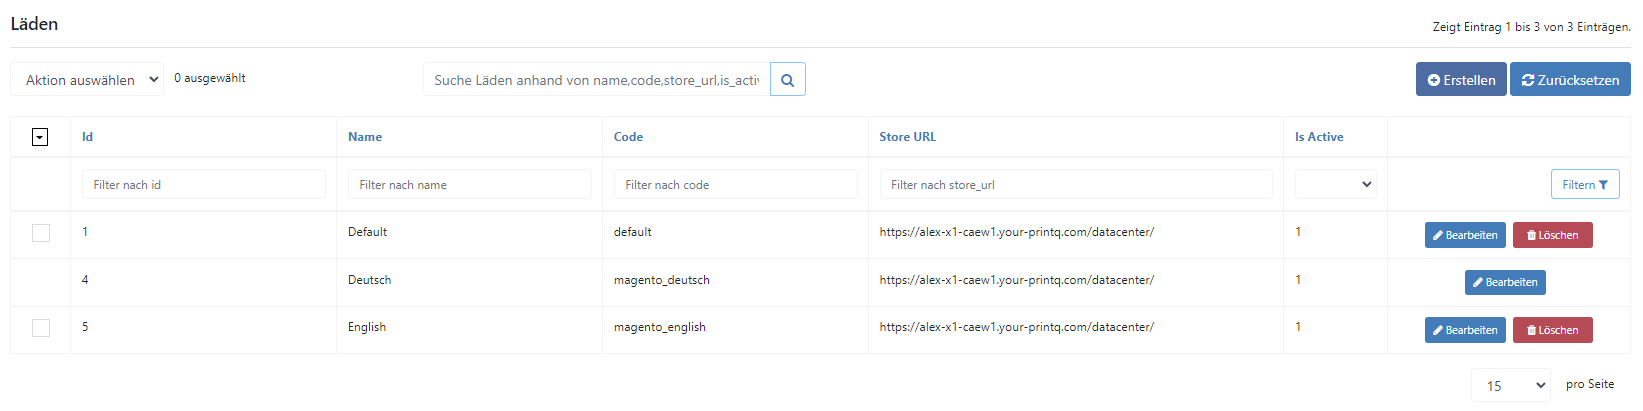Click the Zurücksetzen button with refresh icon
The height and width of the screenshot is (411, 1643).
[x=1570, y=80]
